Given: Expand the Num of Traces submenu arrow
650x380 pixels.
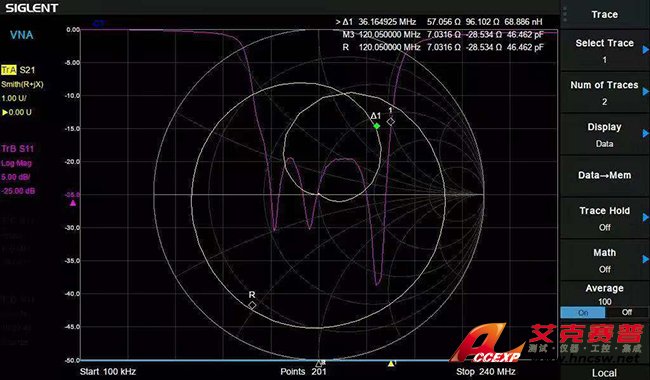Looking at the screenshot, I should tap(645, 92).
